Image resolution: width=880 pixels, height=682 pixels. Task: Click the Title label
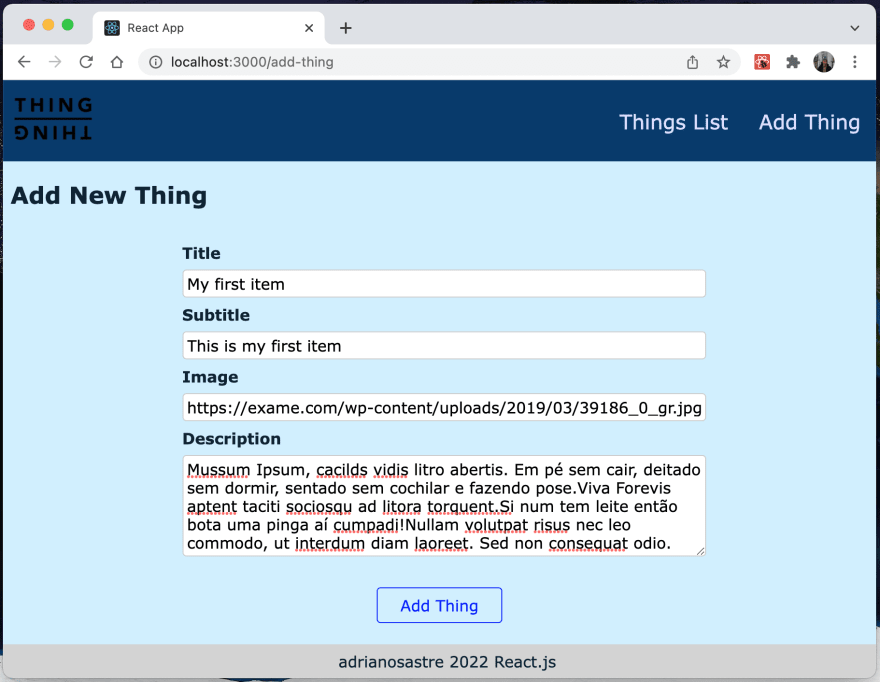pyautogui.click(x=201, y=253)
